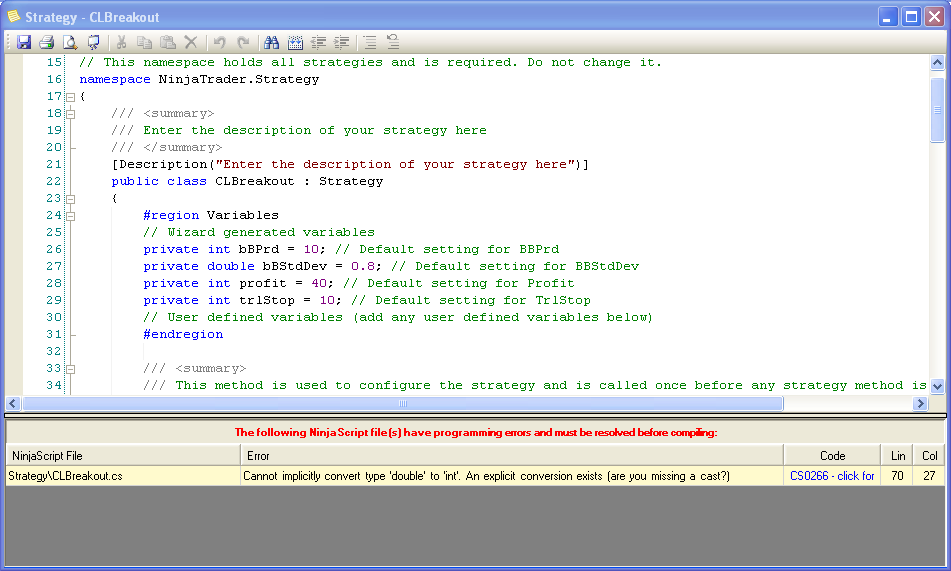The height and width of the screenshot is (571, 951).
Task: Click the profit value 40 on line 28
Action: coord(319,283)
